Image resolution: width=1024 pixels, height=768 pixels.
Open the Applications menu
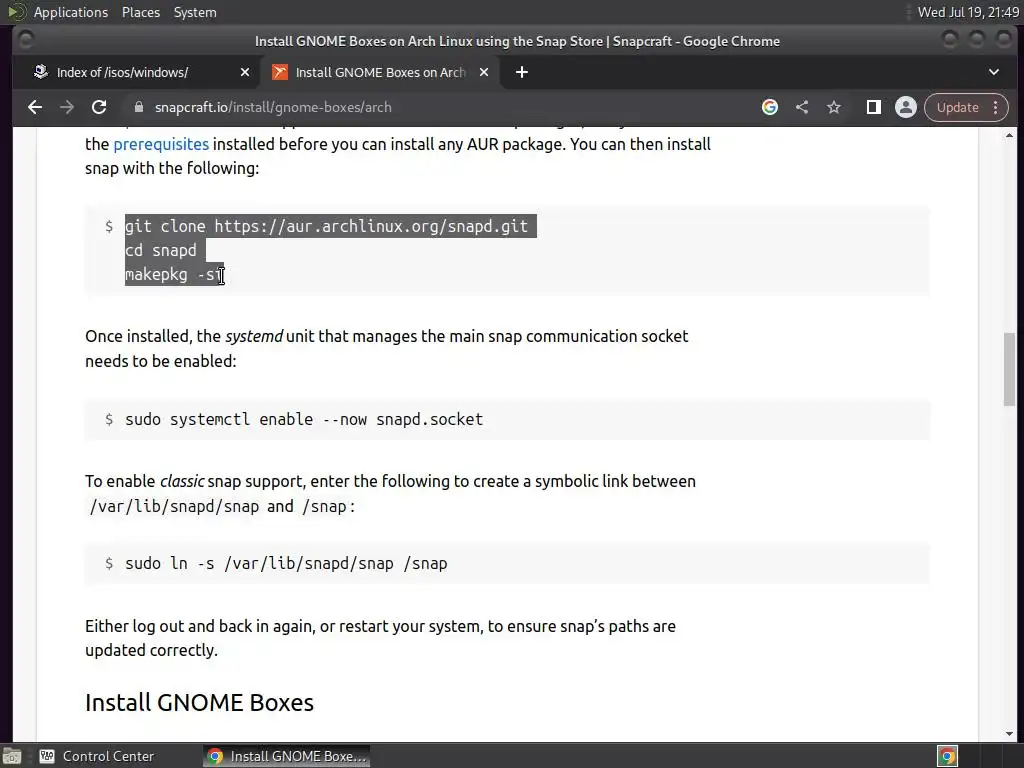pyautogui.click(x=71, y=12)
